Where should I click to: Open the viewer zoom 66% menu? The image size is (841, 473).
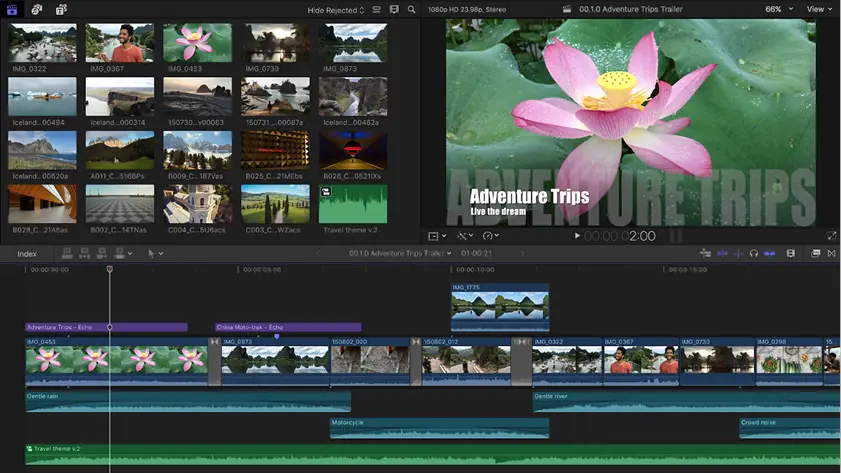click(779, 9)
